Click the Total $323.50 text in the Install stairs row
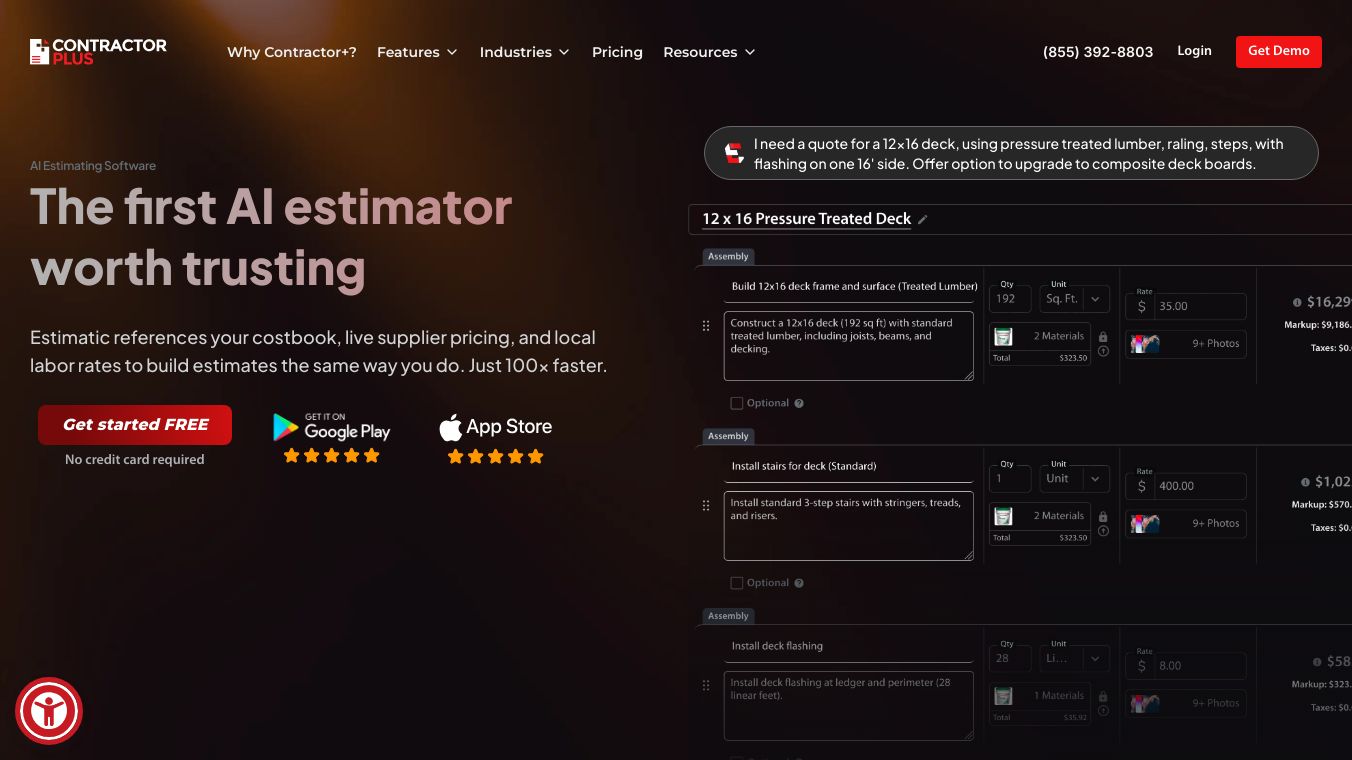Viewport: 1352px width, 760px height. click(1040, 538)
